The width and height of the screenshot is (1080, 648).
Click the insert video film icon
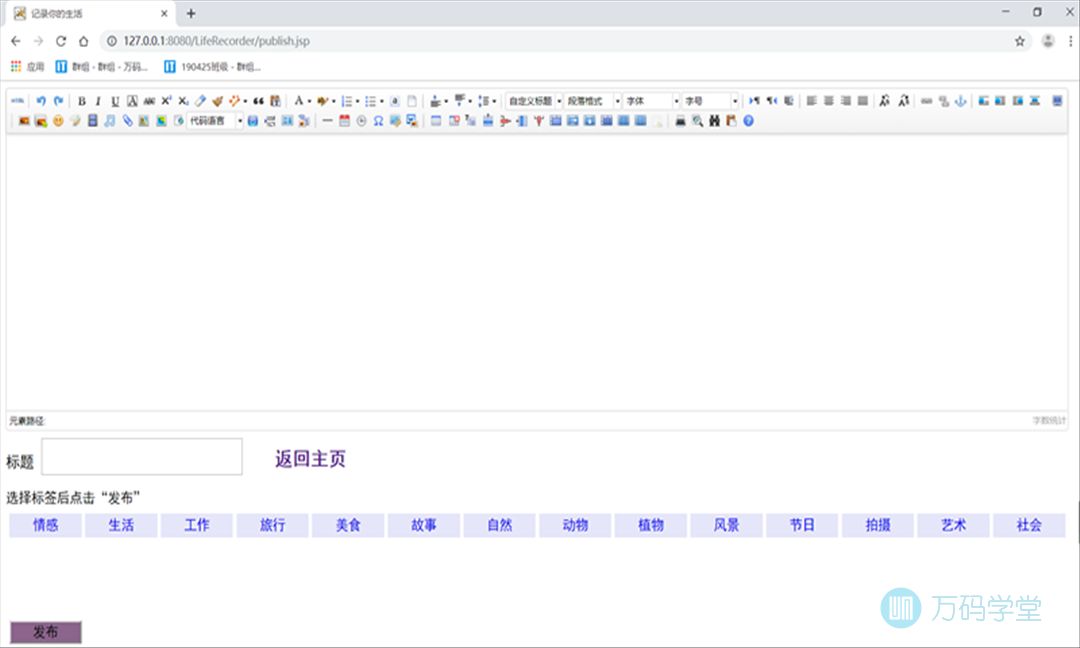(x=92, y=121)
